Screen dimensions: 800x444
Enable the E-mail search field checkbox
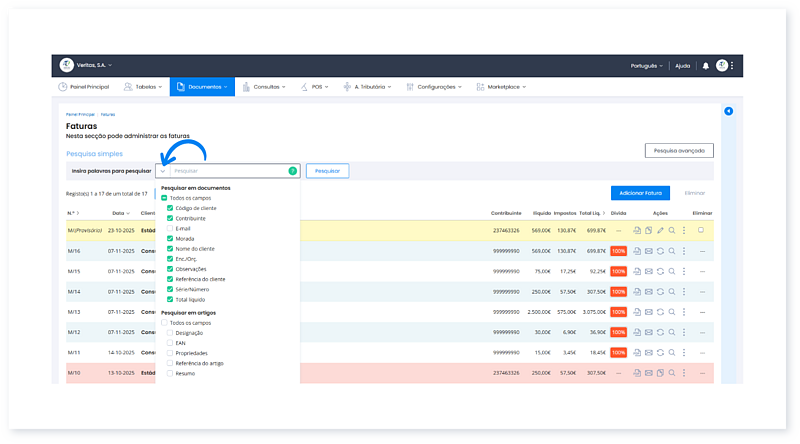point(170,228)
